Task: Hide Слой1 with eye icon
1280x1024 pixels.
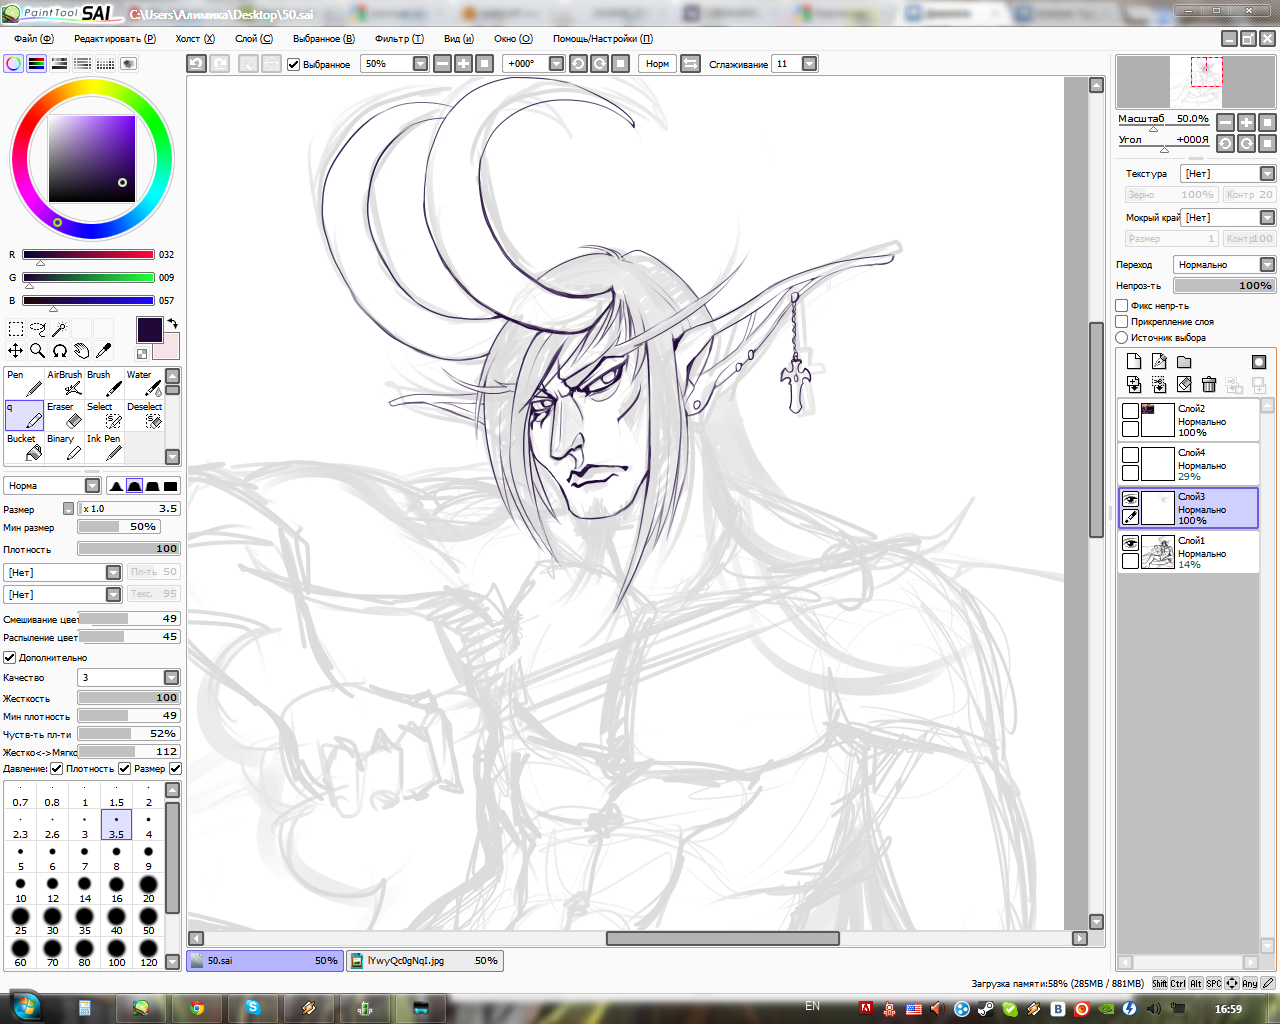Action: coord(1131,543)
